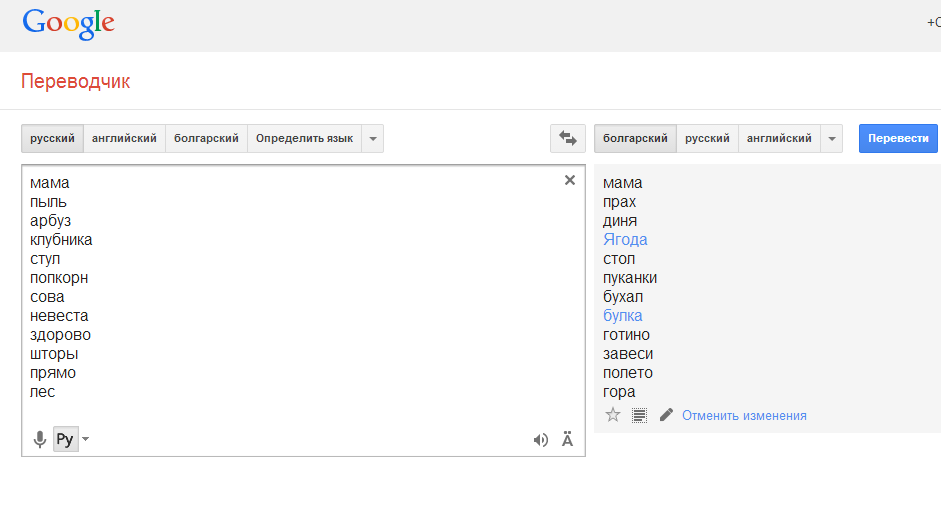Select русский as source language

pyautogui.click(x=52, y=139)
